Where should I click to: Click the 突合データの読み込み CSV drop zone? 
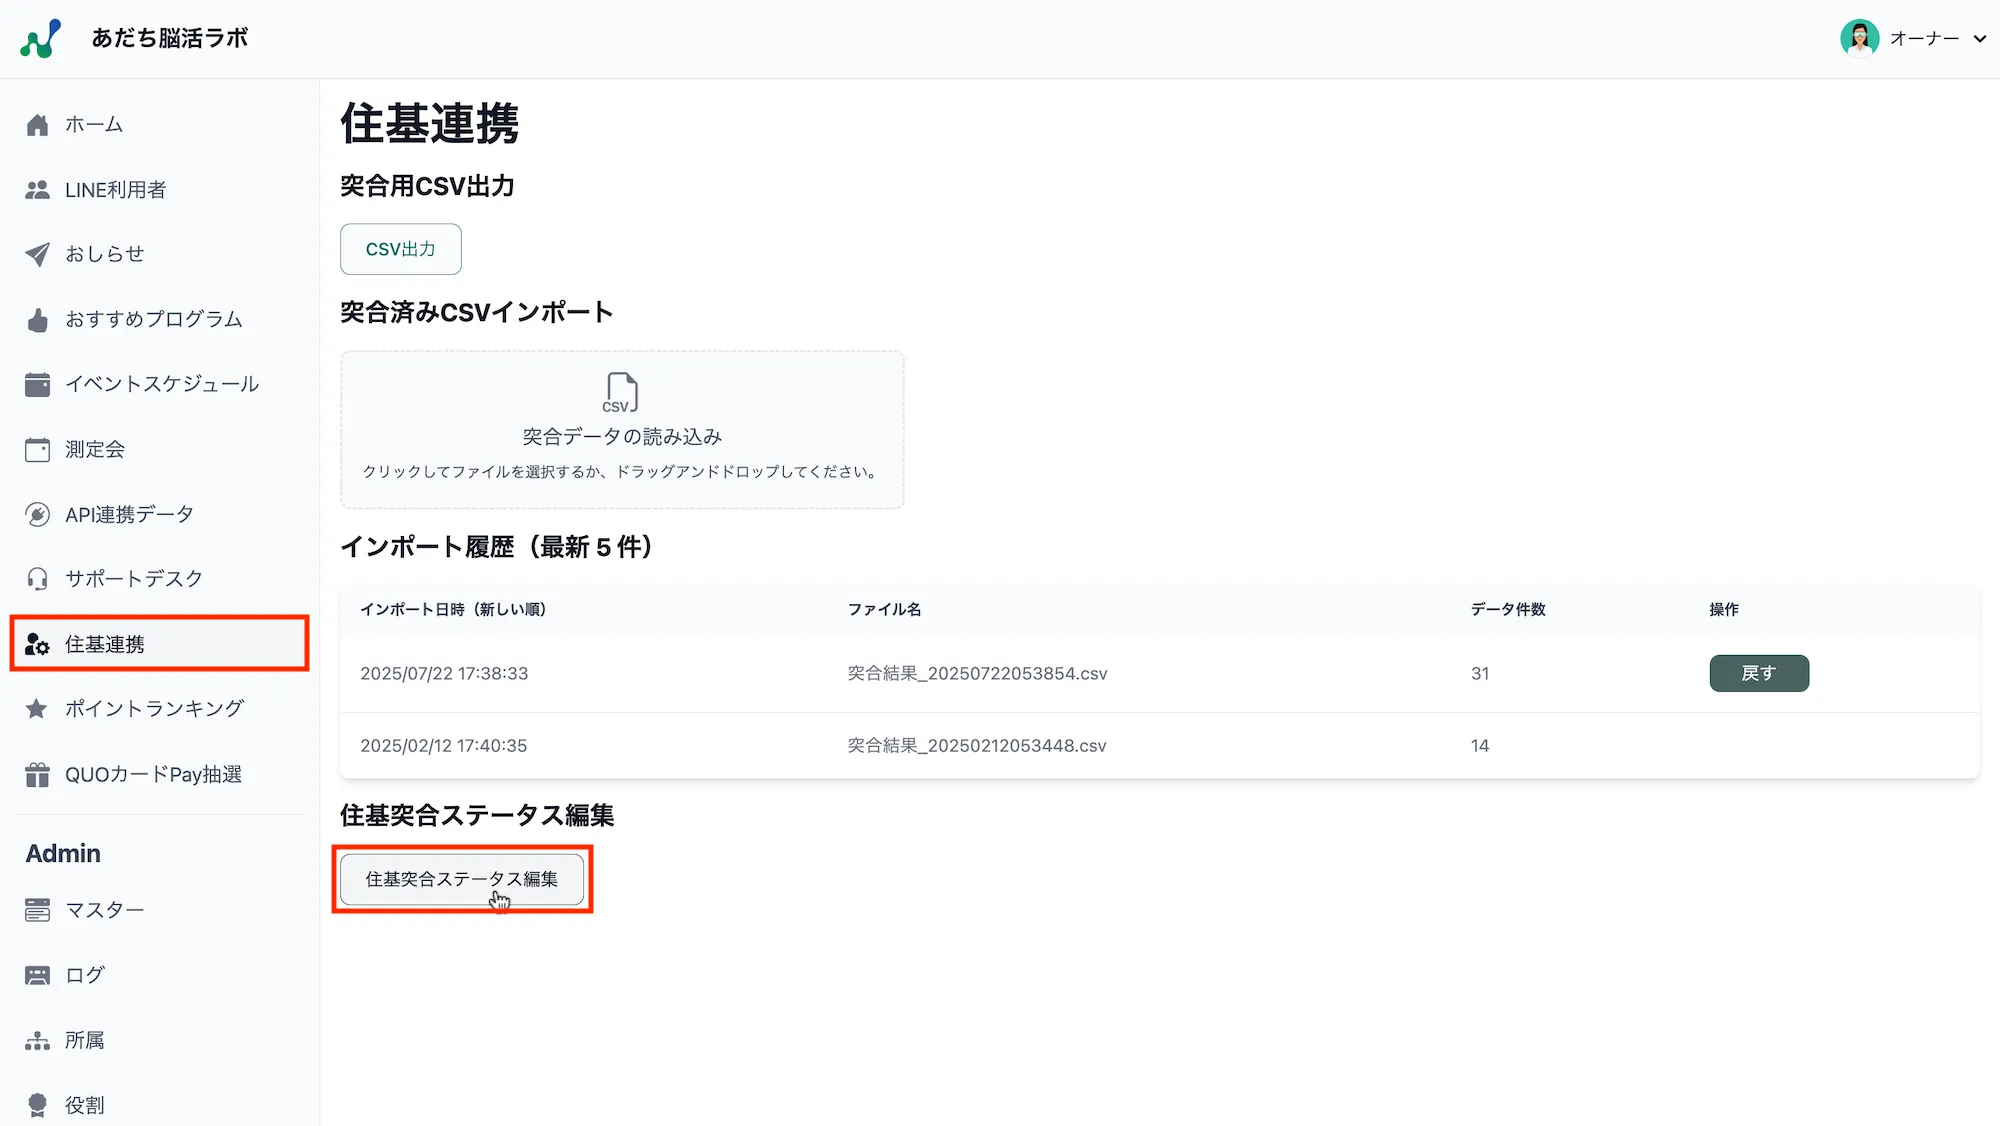point(622,430)
